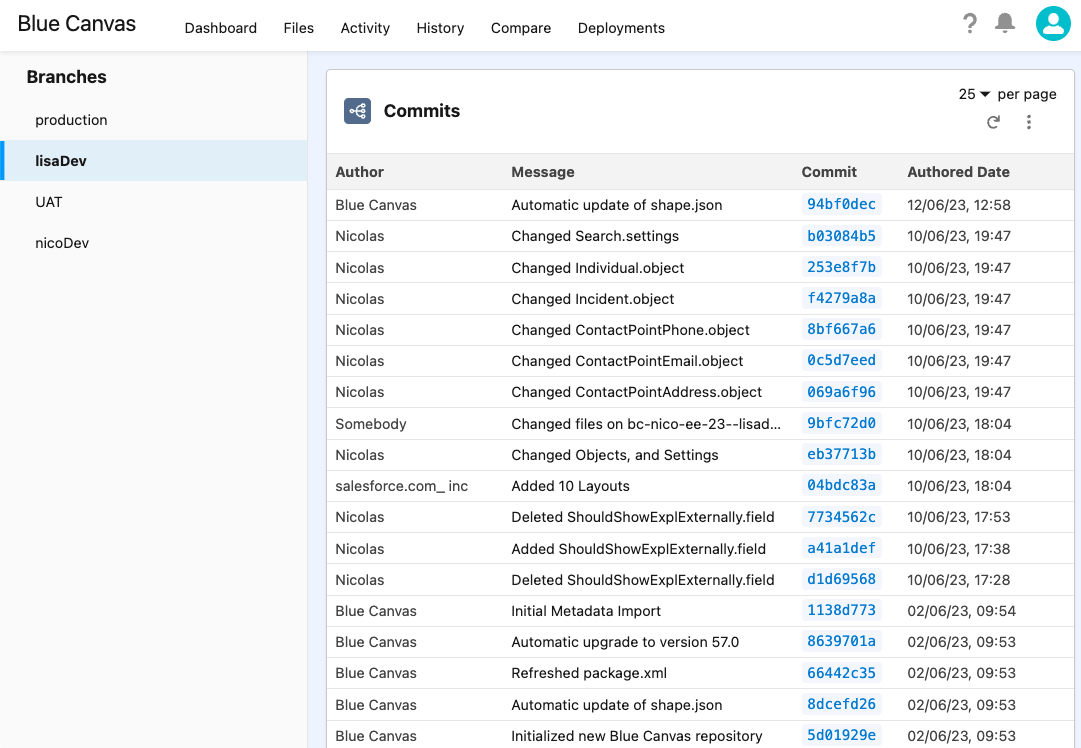Click the Commits panel branch icon

click(x=356, y=111)
